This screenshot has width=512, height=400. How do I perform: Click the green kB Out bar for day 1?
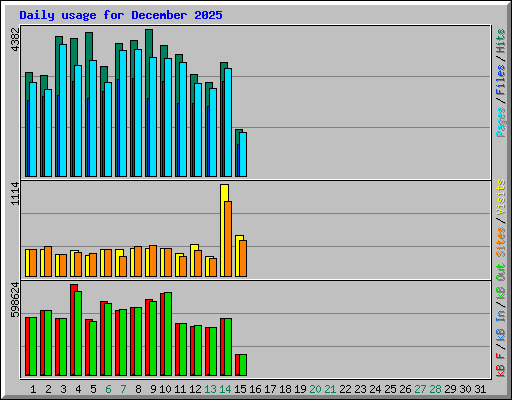tap(33, 347)
